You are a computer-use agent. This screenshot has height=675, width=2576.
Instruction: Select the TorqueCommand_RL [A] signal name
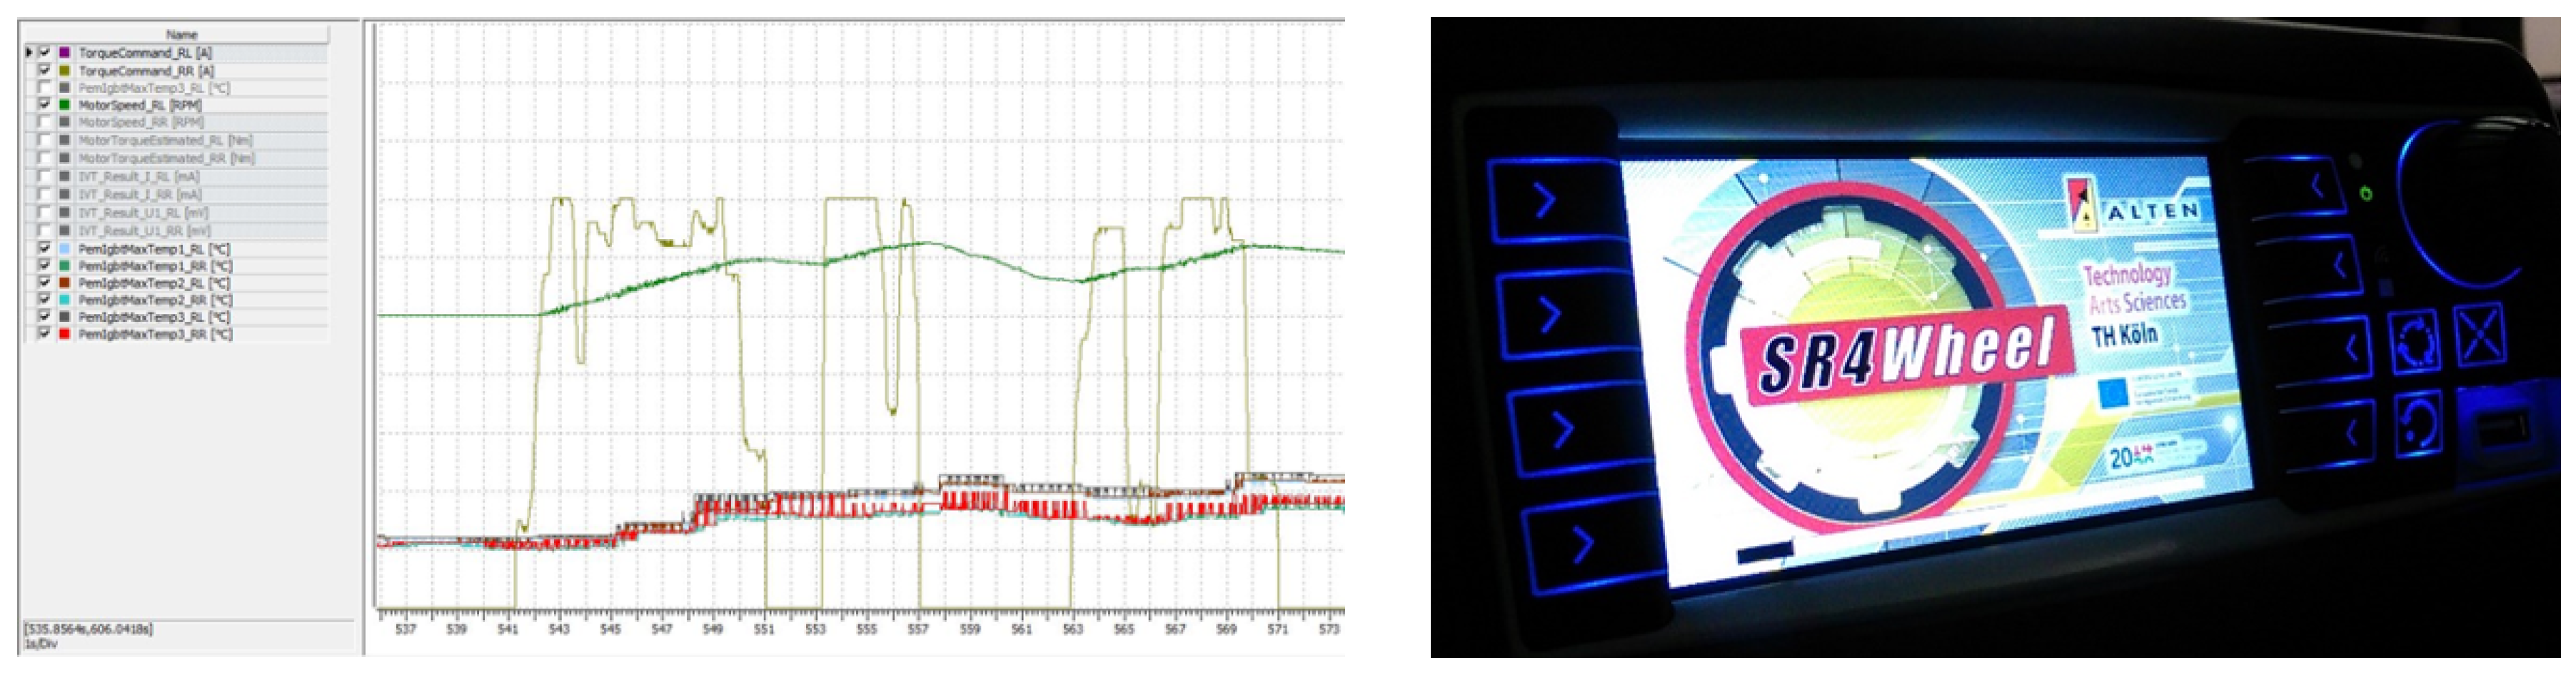[146, 52]
